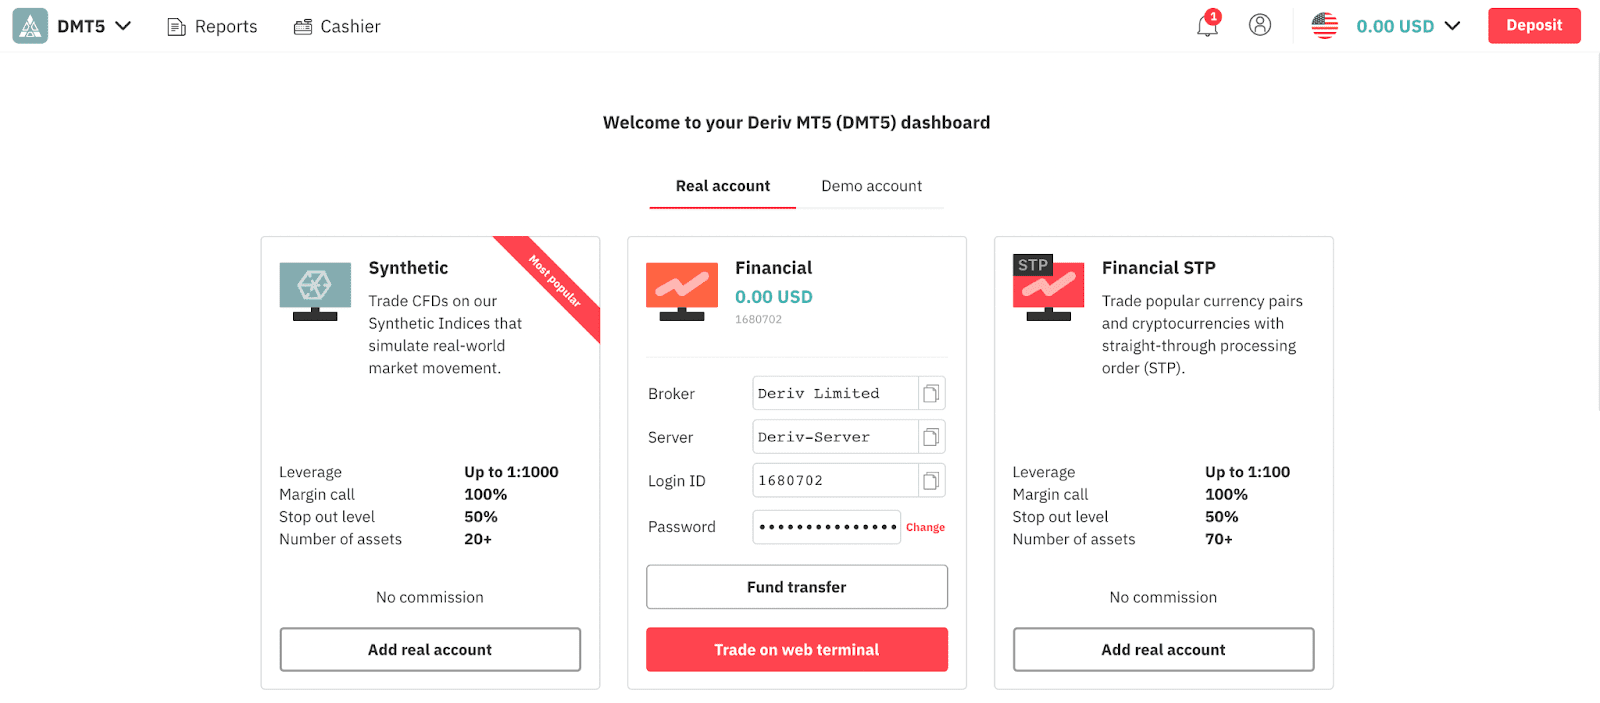
Task: Open the Reports menu
Action: pyautogui.click(x=212, y=27)
